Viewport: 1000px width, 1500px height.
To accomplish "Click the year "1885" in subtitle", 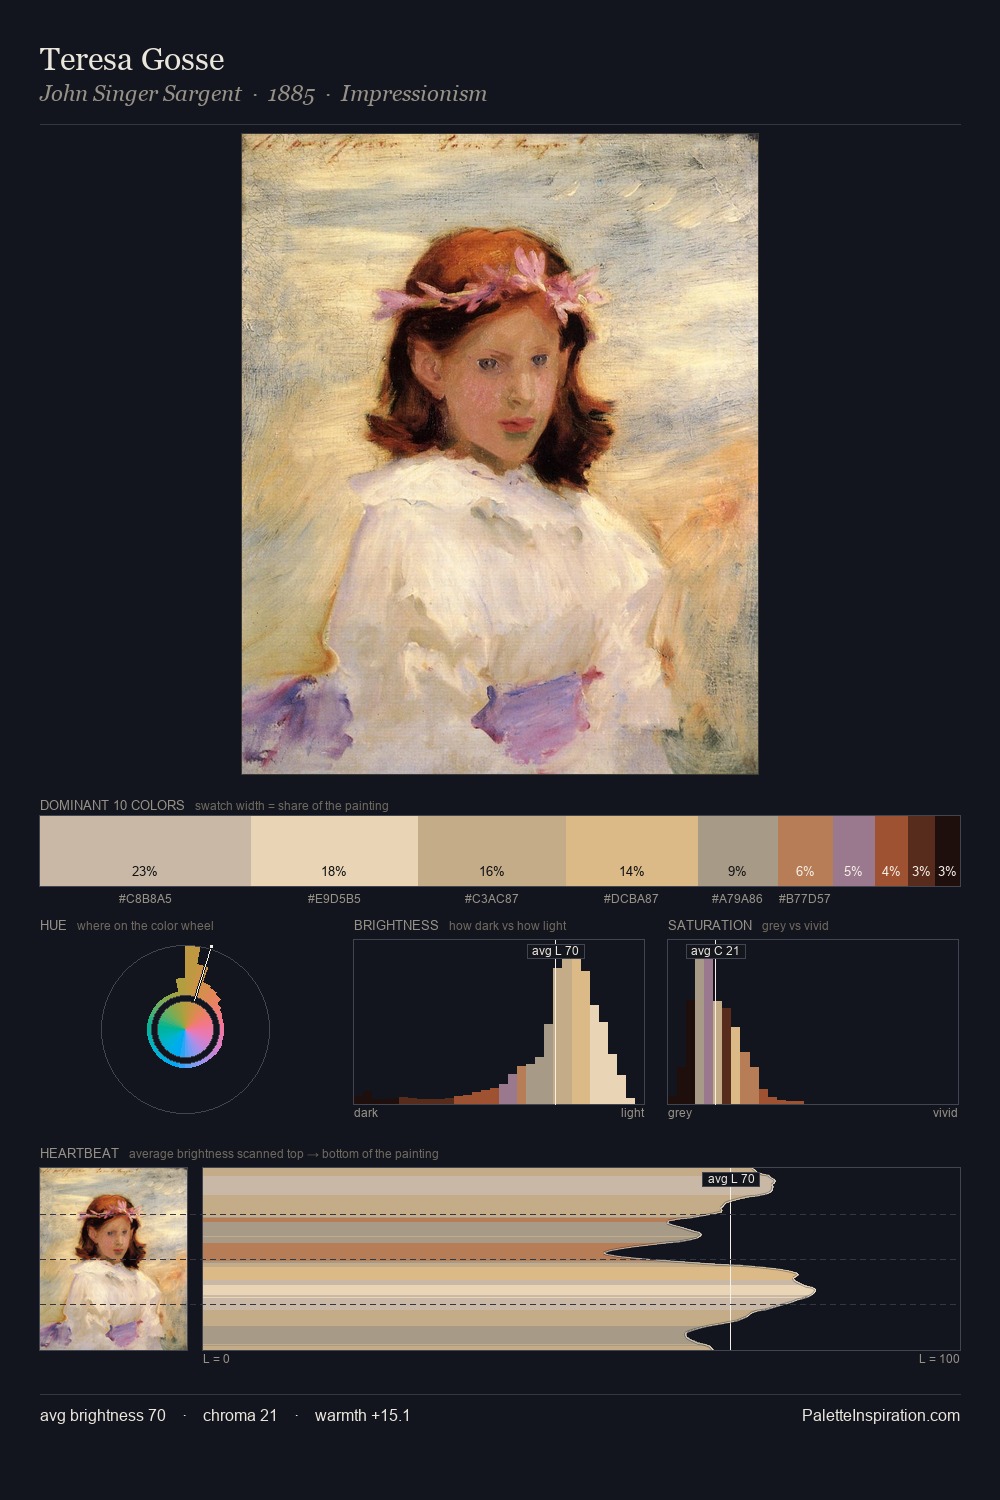I will coord(291,94).
